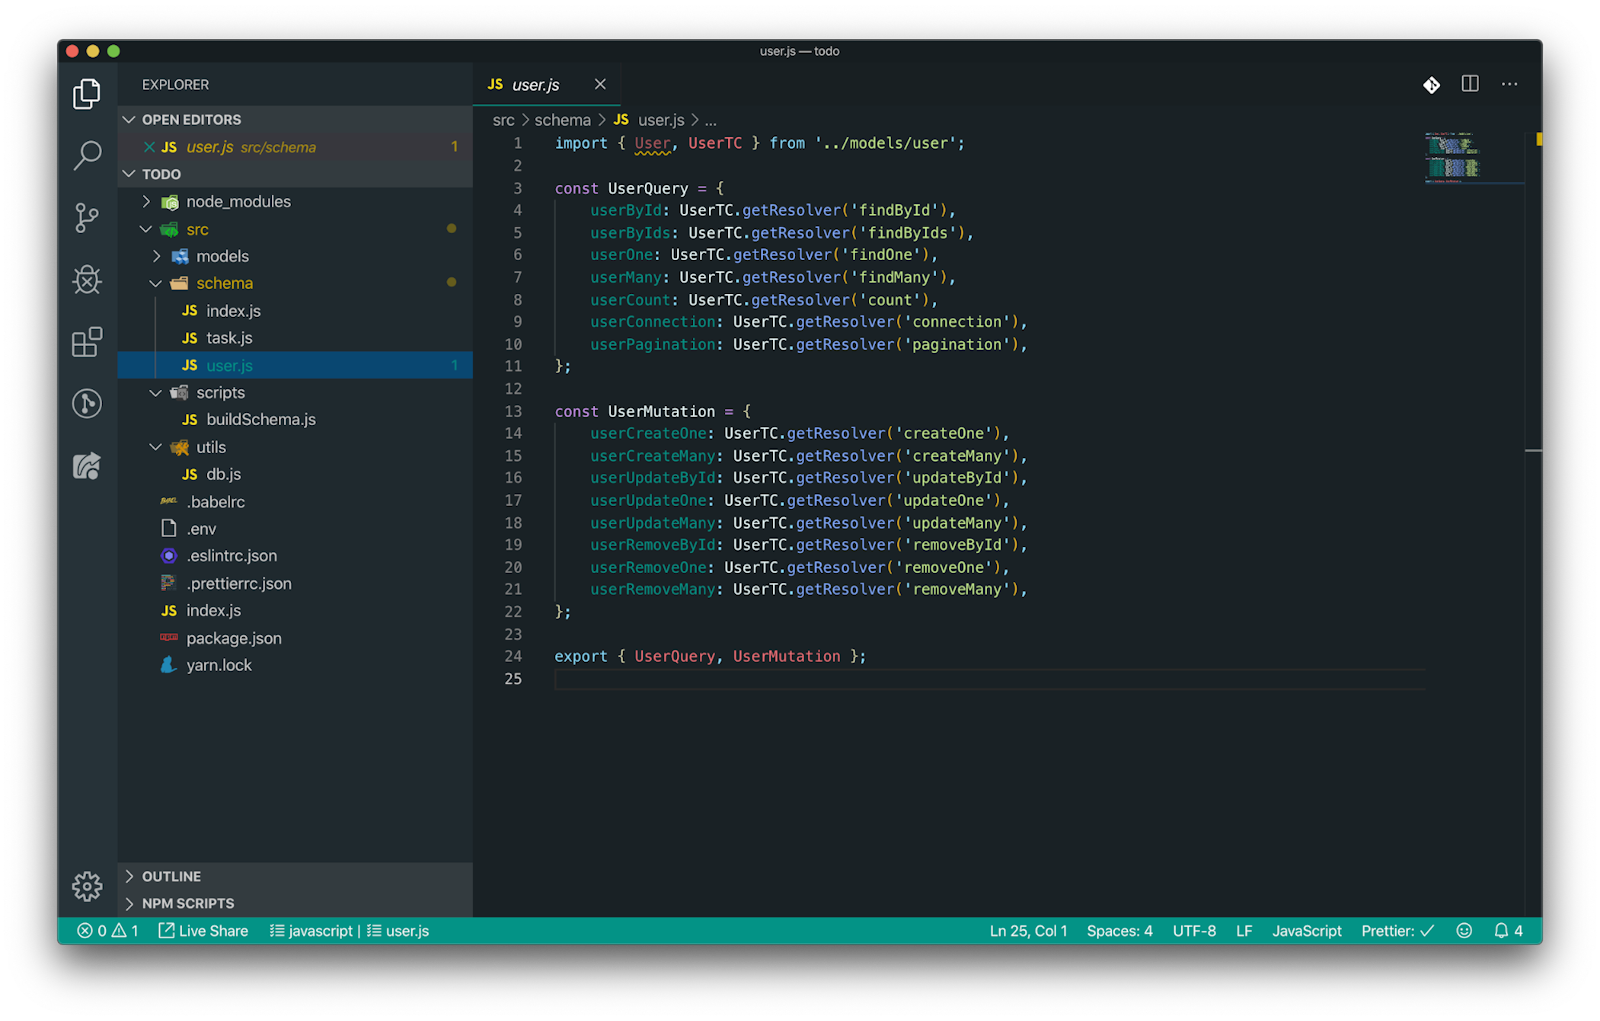Image resolution: width=1600 pixels, height=1021 pixels.
Task: Click Live Share in the status bar
Action: tap(204, 930)
